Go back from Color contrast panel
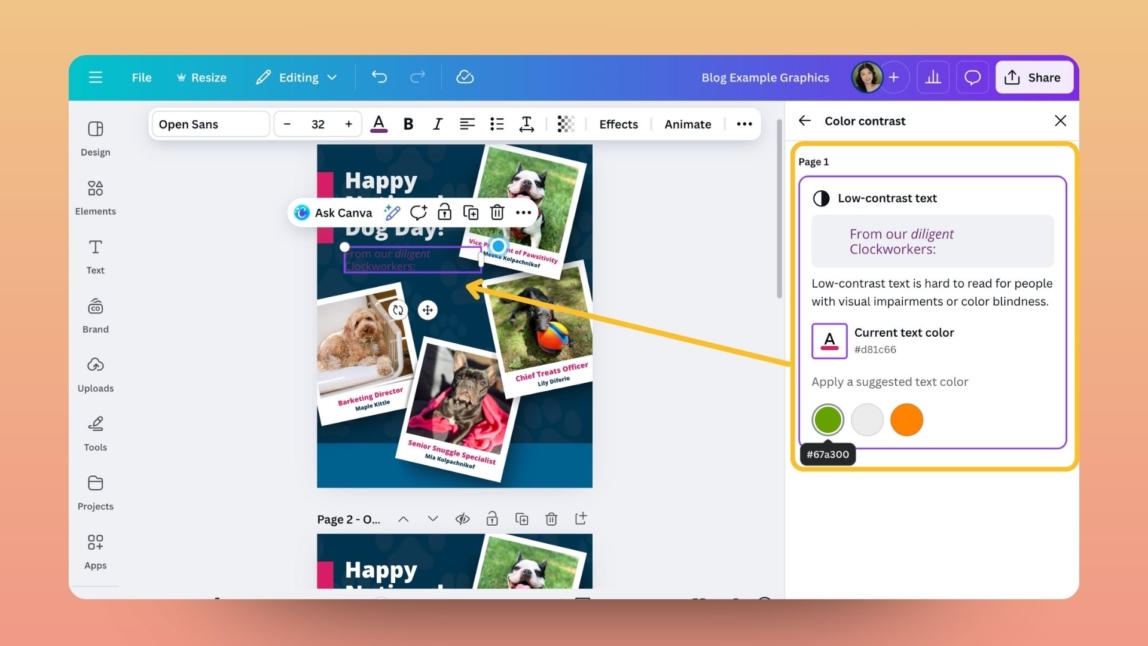1148x646 pixels. 805,120
